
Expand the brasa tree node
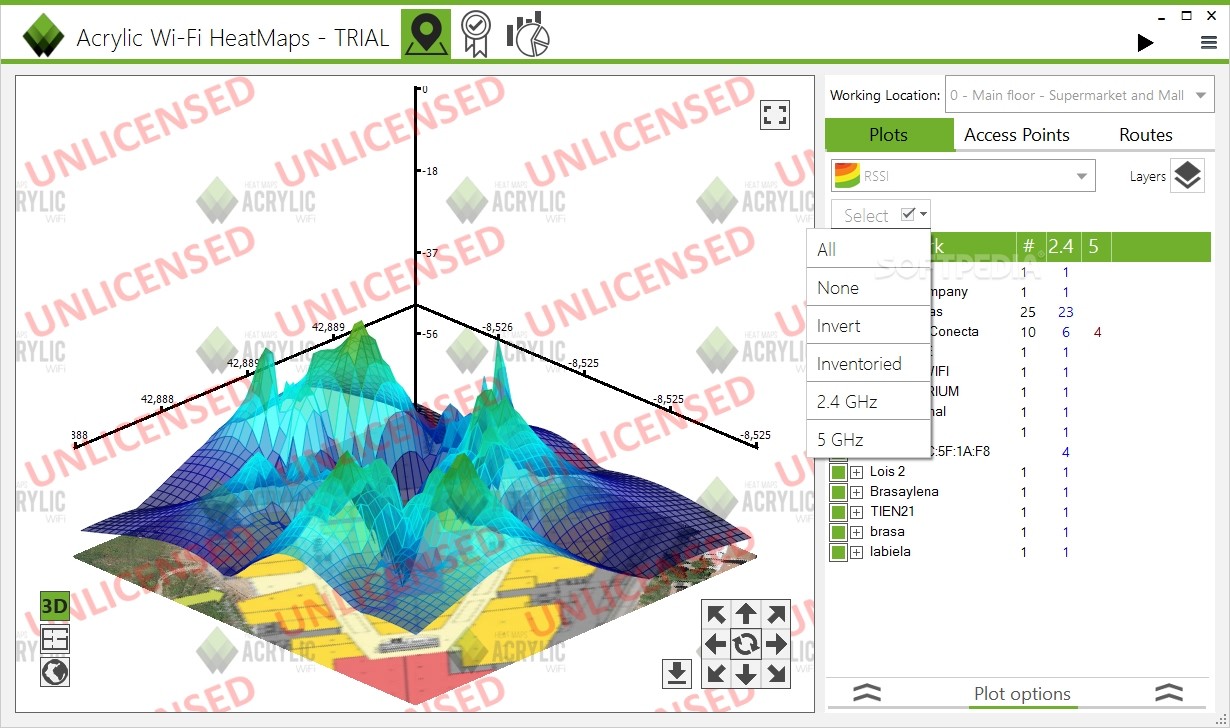pos(857,532)
